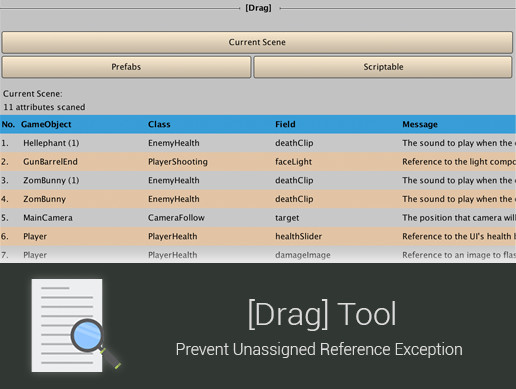Select ZomBunny (1) in the list
This screenshot has width=516, height=389.
(51, 180)
